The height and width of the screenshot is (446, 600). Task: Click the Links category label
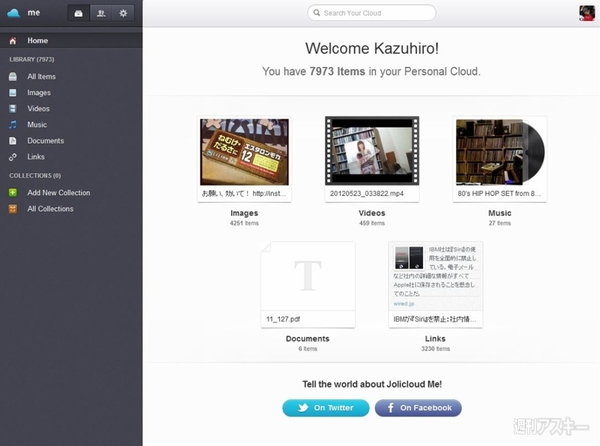tap(435, 339)
